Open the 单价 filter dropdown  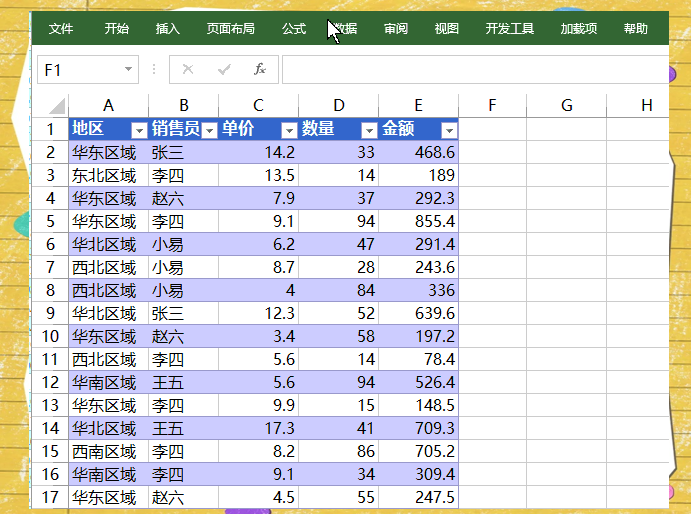tap(289, 130)
